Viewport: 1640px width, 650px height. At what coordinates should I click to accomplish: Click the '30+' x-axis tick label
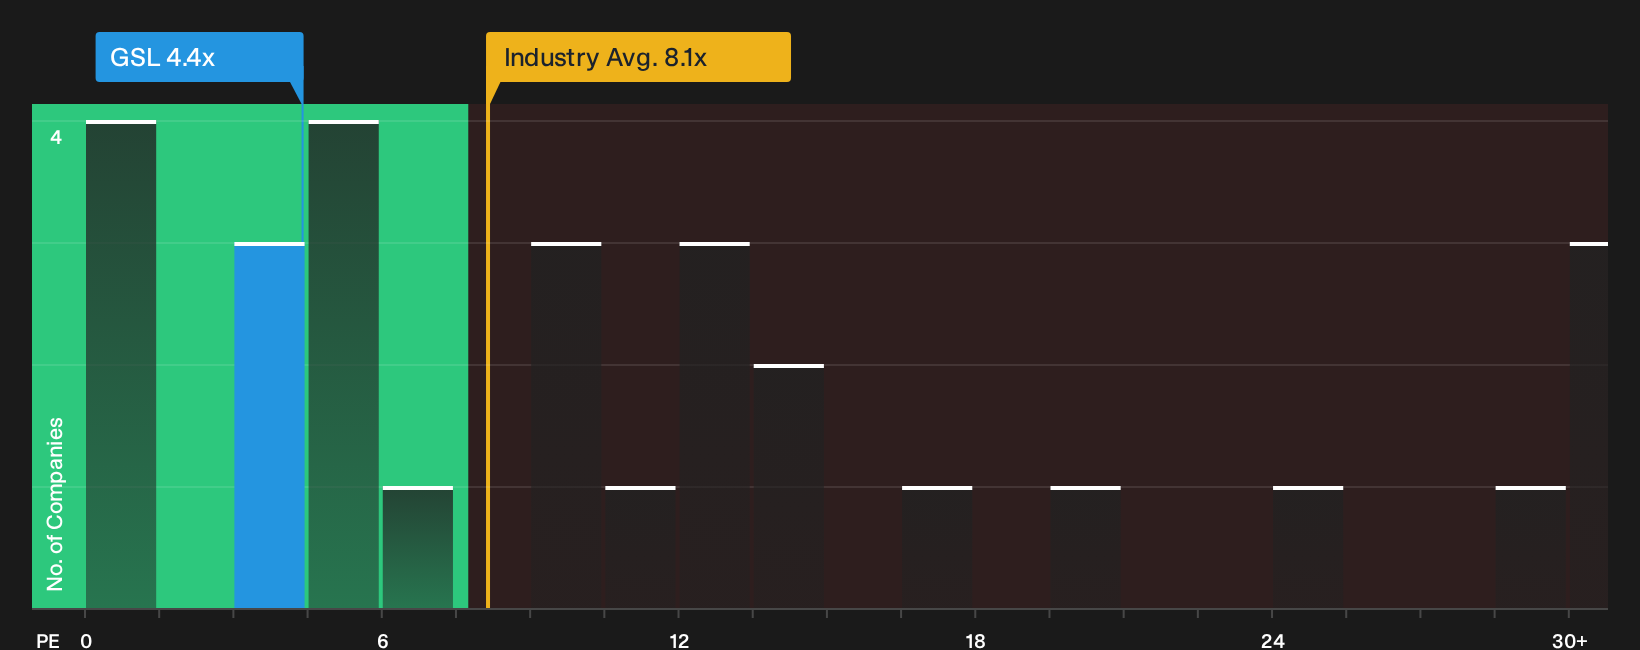click(1570, 641)
